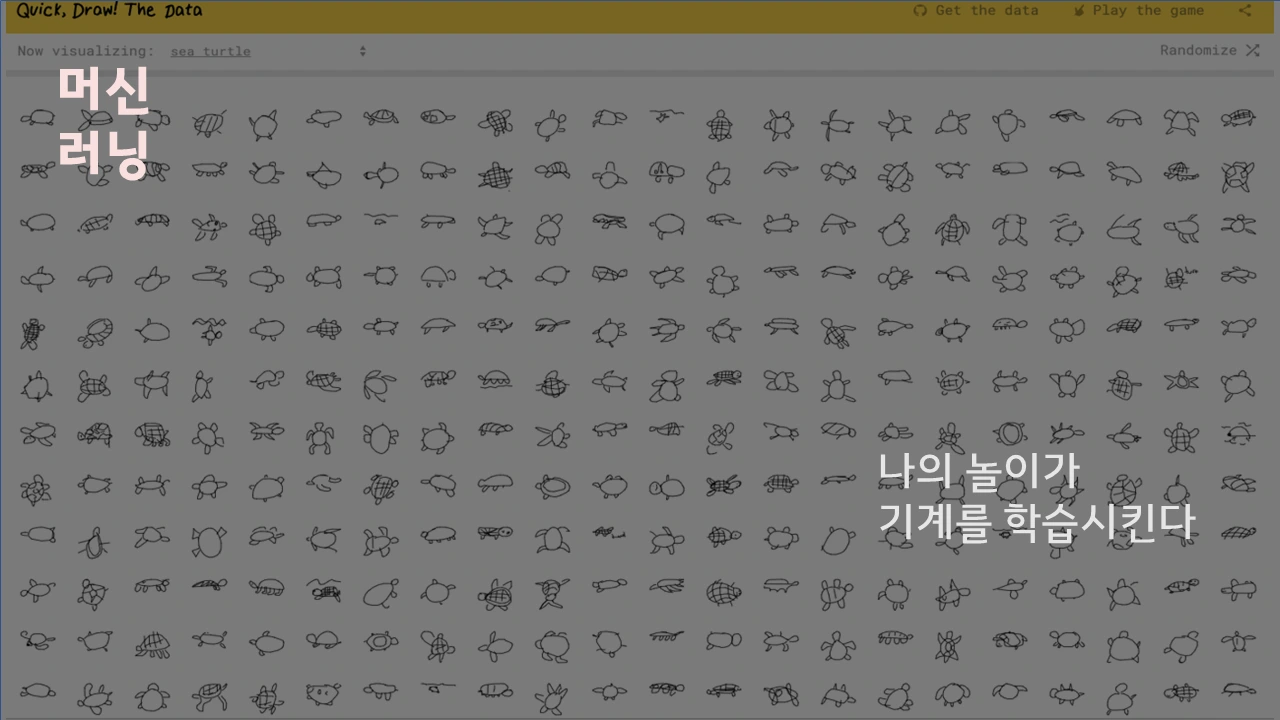1280x720 pixels.
Task: Select the first turtle drawing in the top-left
Action: pyautogui.click(x=38, y=118)
